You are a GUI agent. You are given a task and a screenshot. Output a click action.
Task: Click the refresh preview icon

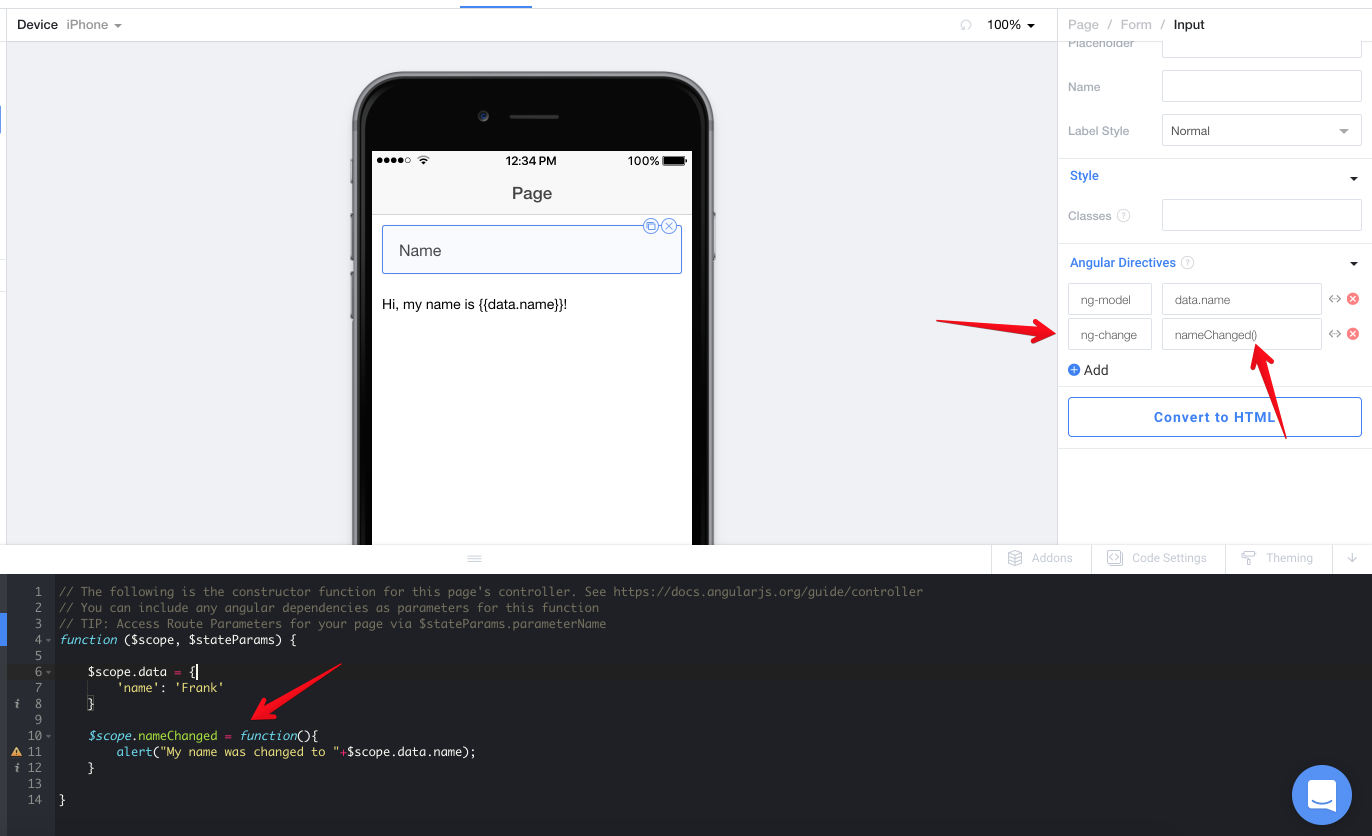click(966, 25)
